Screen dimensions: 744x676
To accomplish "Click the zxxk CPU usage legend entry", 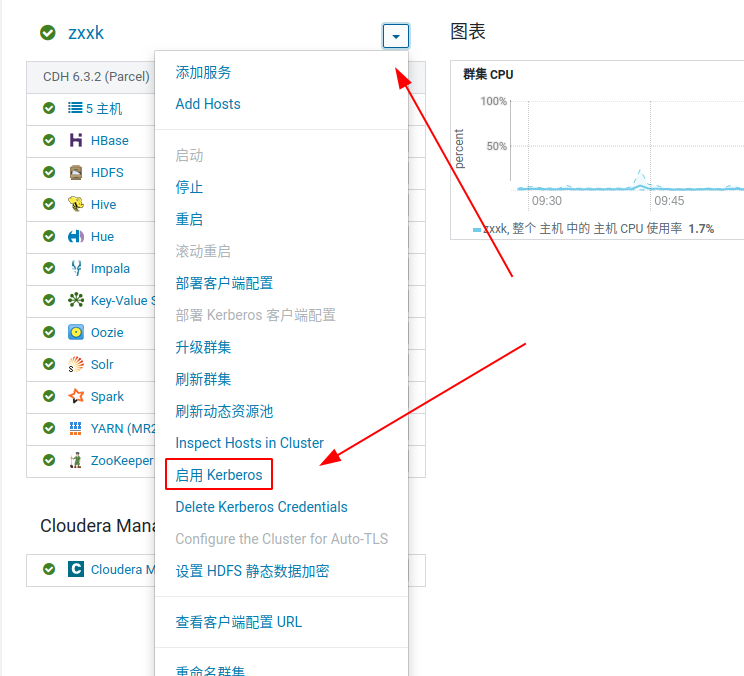I will pos(593,229).
